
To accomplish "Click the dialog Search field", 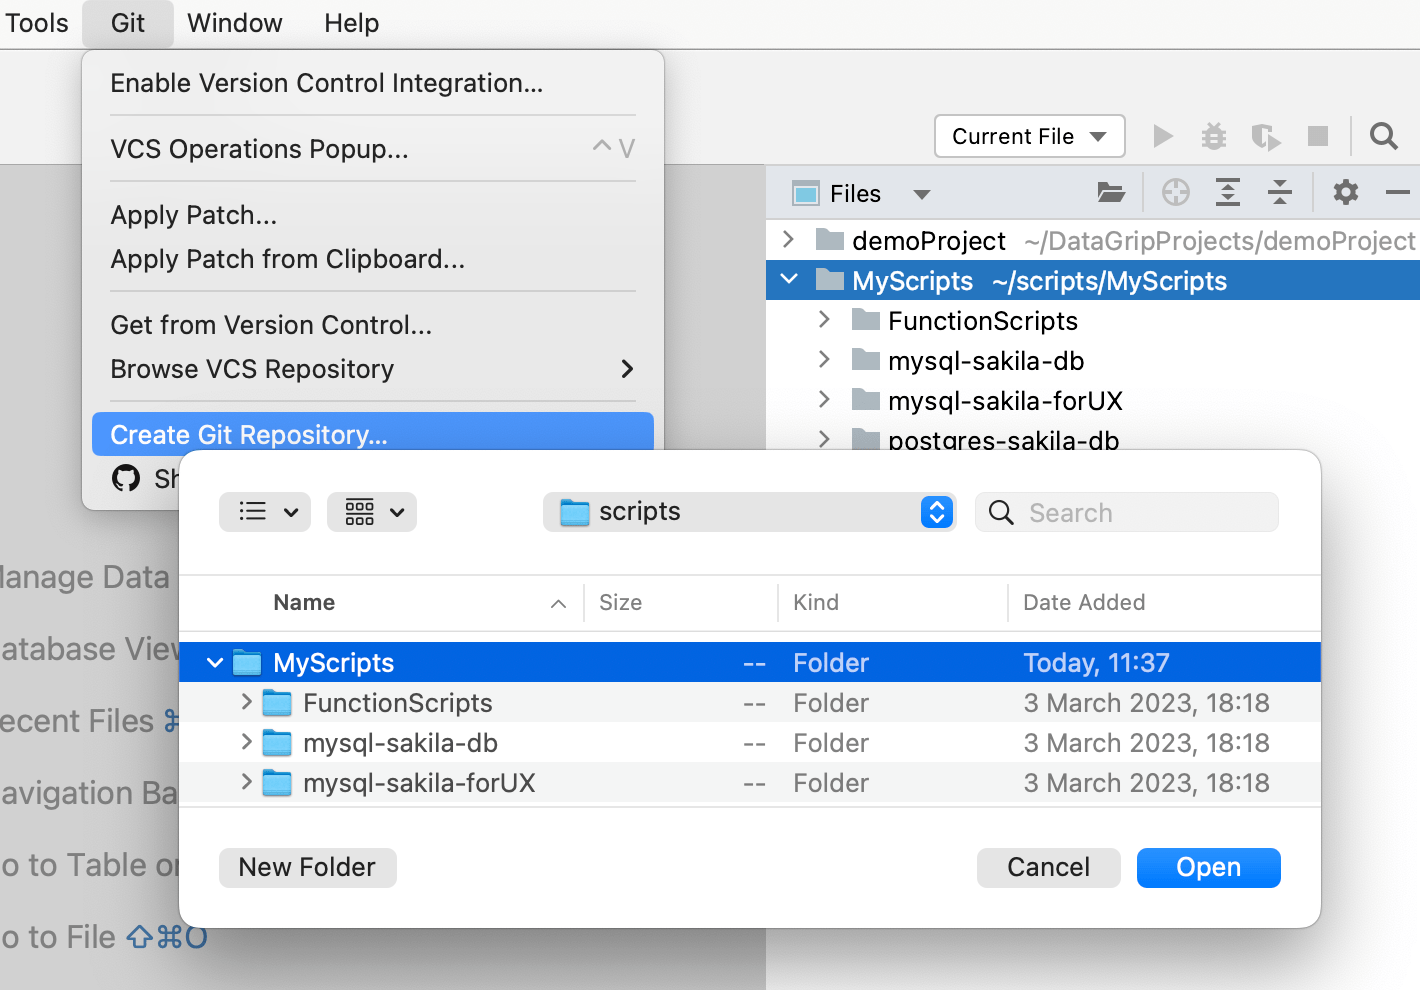I will (1127, 512).
